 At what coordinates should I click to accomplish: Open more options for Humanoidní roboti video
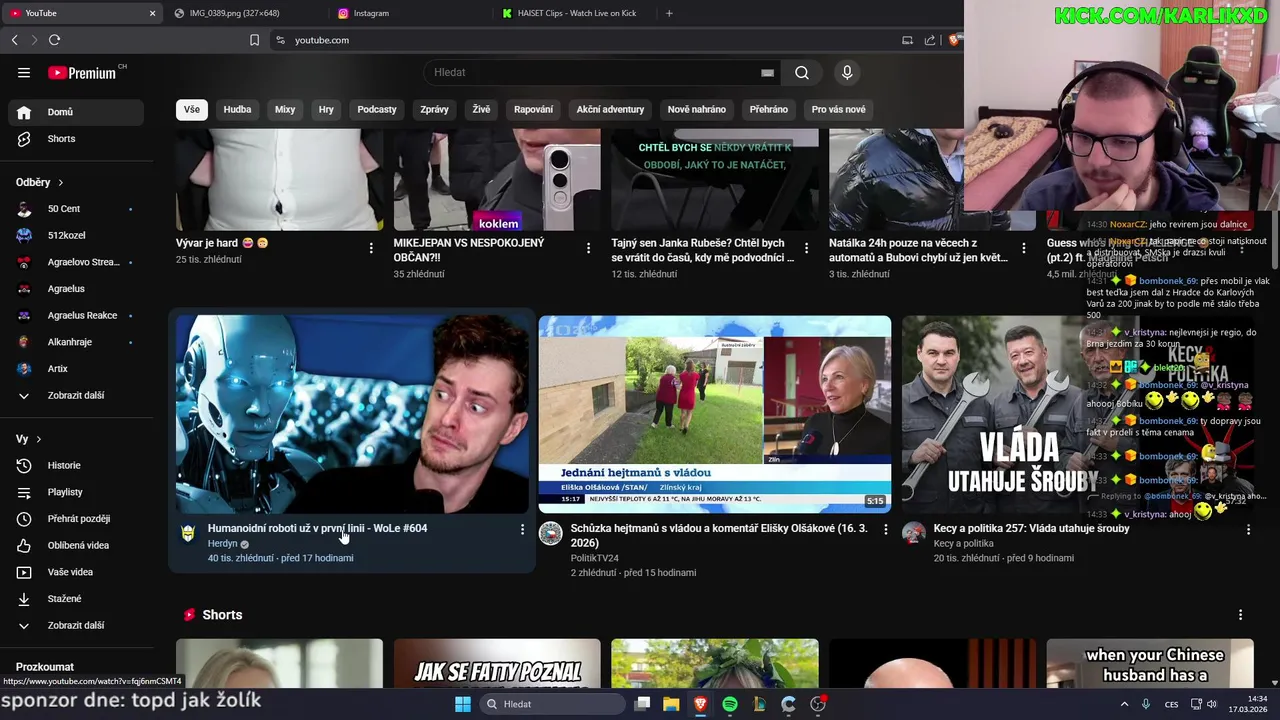pos(522,529)
